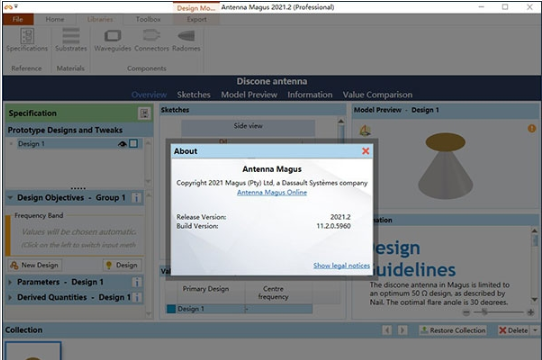Image resolution: width=542 pixels, height=360 pixels.
Task: Click the Design button with lightbulb
Action: click(122, 265)
